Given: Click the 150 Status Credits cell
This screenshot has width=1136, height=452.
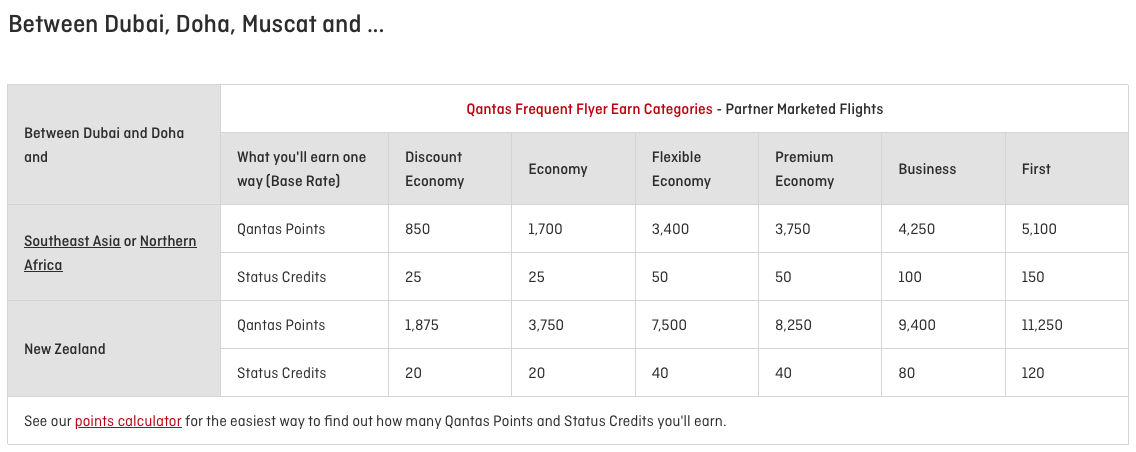Looking at the screenshot, I should pyautogui.click(x=1033, y=277).
